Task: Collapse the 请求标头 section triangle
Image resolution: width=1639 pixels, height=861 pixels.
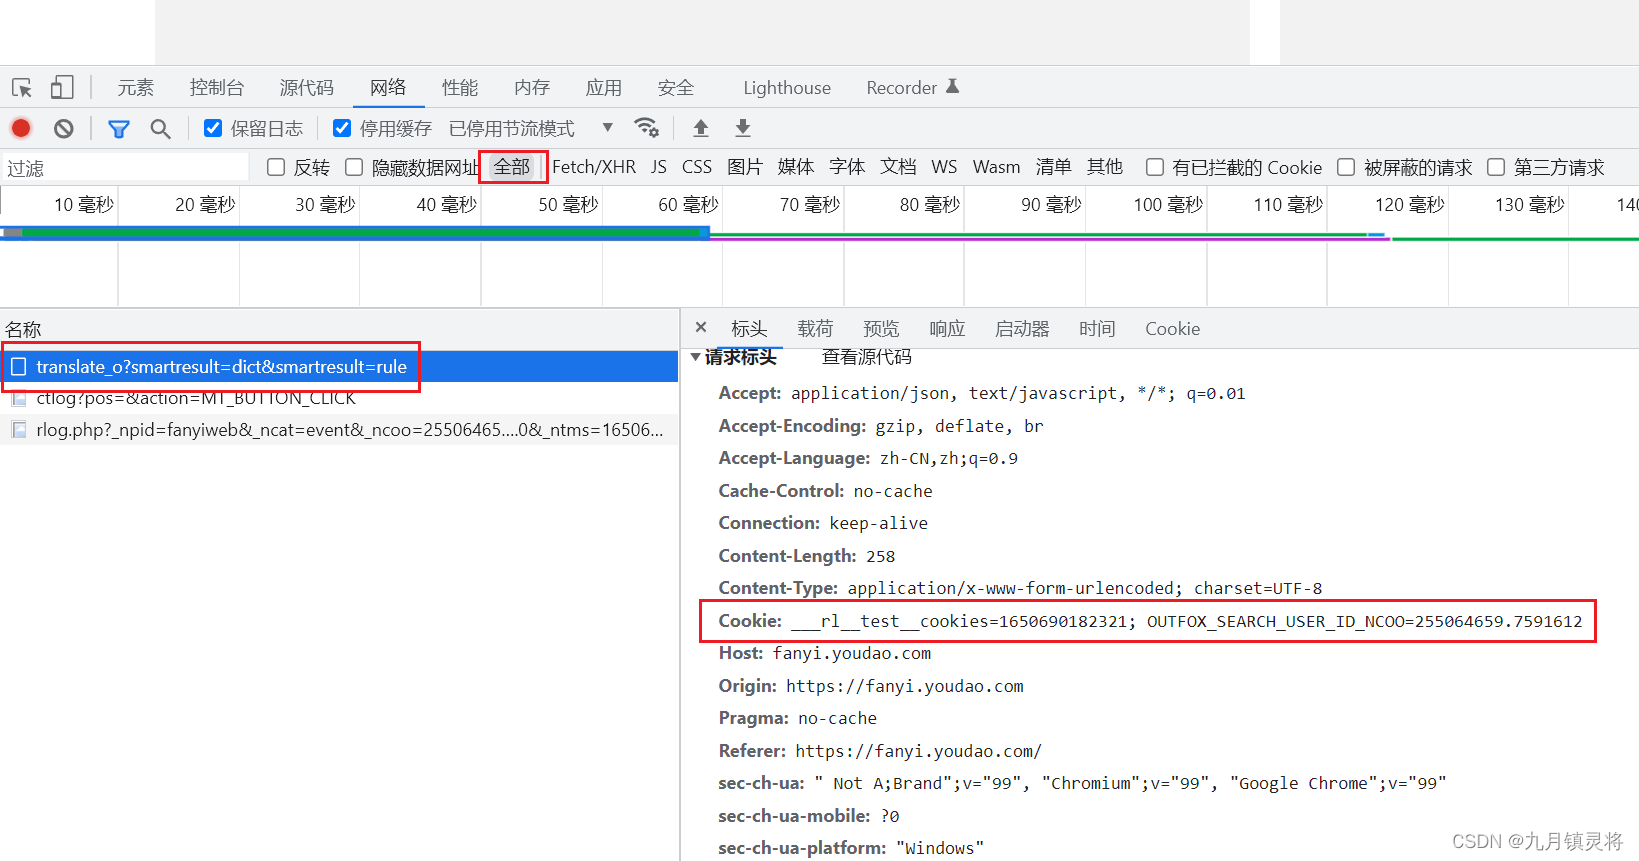Action: click(695, 357)
